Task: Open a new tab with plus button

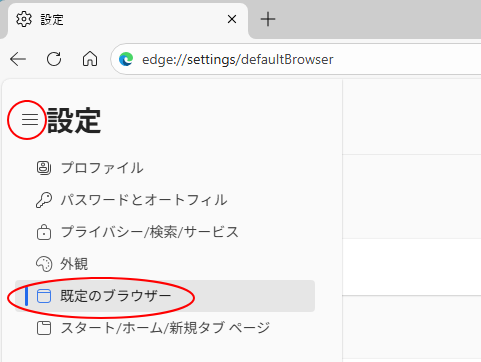Action: (x=268, y=19)
